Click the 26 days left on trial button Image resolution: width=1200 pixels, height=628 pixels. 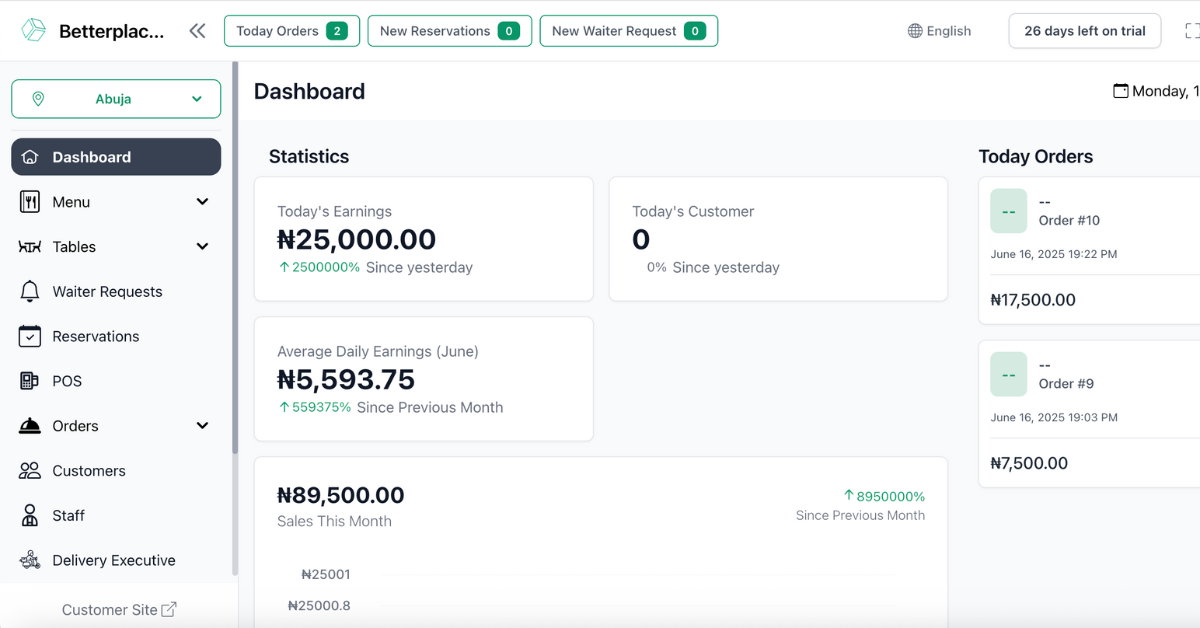click(x=1084, y=30)
